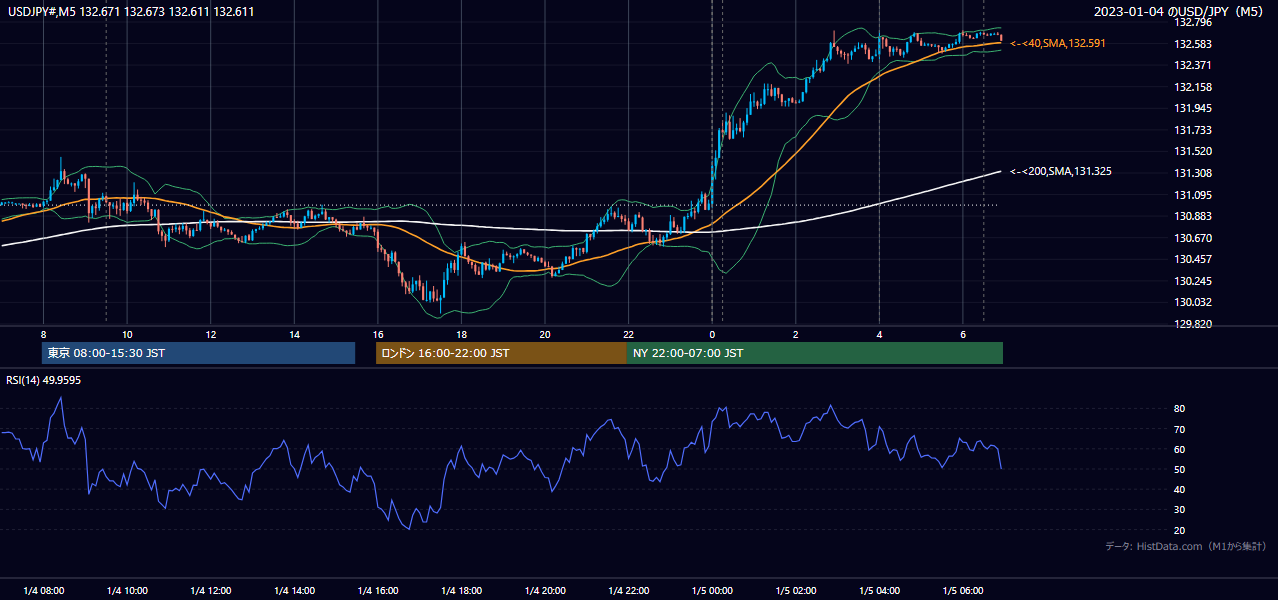Click RSI scale value 60
Viewport: 1278px width, 600px height.
(x=1179, y=449)
